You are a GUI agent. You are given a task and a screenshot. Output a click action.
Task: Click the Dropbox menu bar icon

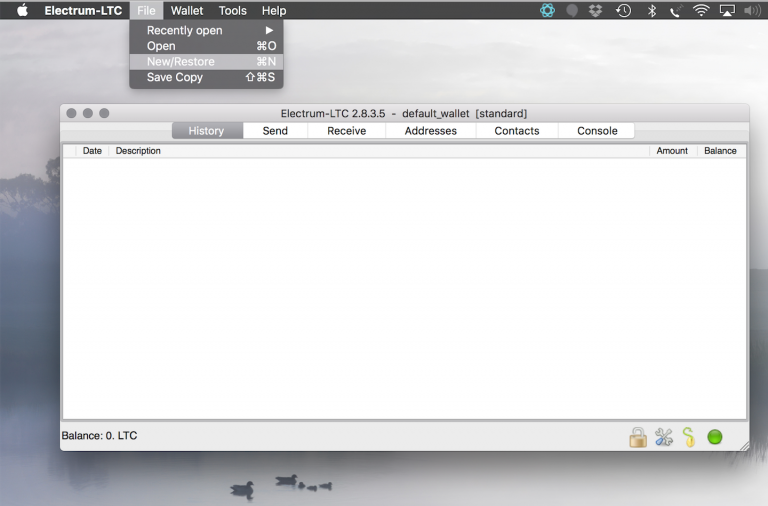pos(595,10)
